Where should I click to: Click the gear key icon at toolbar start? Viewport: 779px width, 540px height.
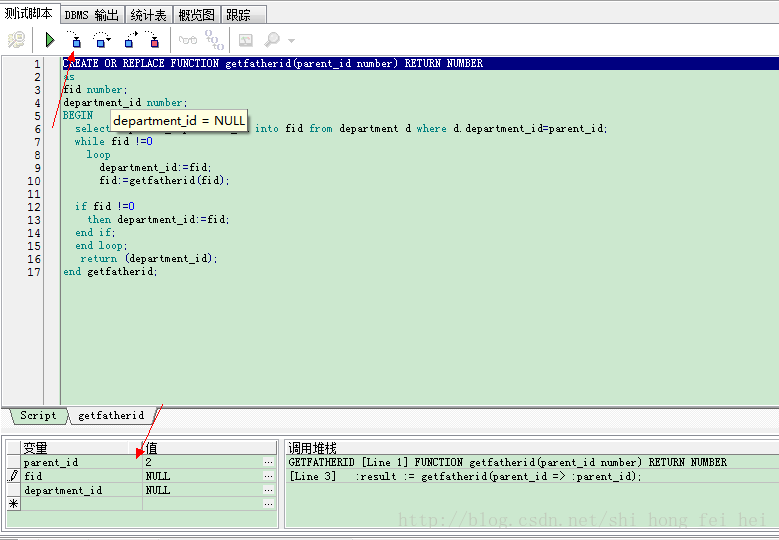click(16, 40)
